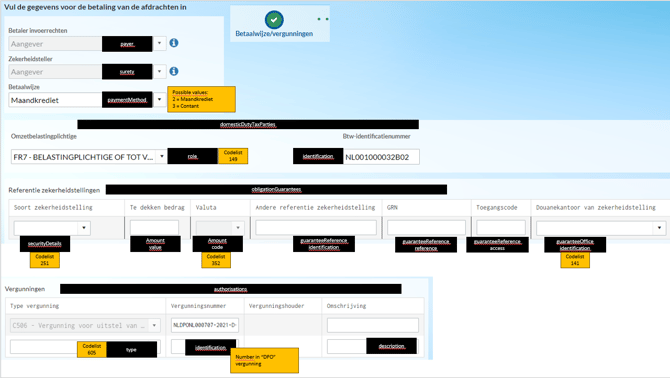
Task: Click the Btw-identificatienummer label
Action: 376,136
